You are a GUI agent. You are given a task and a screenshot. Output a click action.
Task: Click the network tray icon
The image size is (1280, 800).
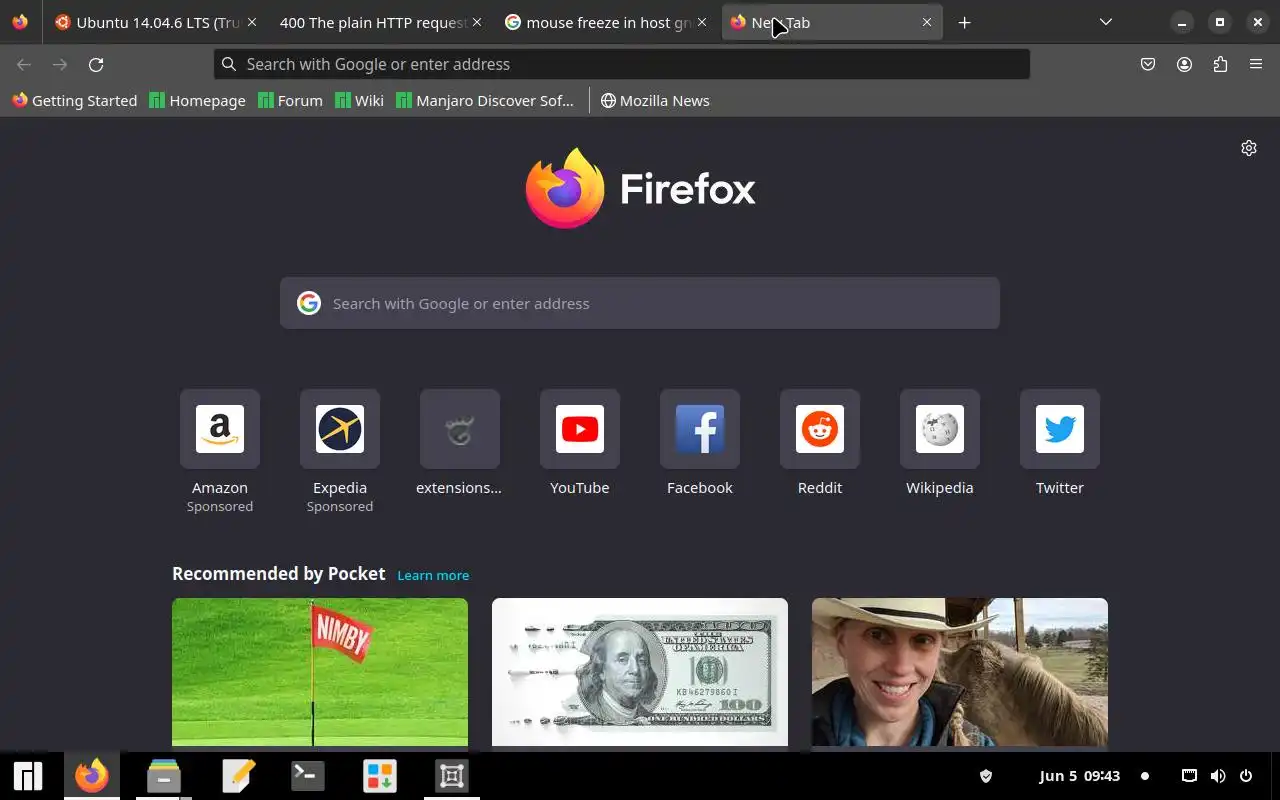(x=1189, y=776)
